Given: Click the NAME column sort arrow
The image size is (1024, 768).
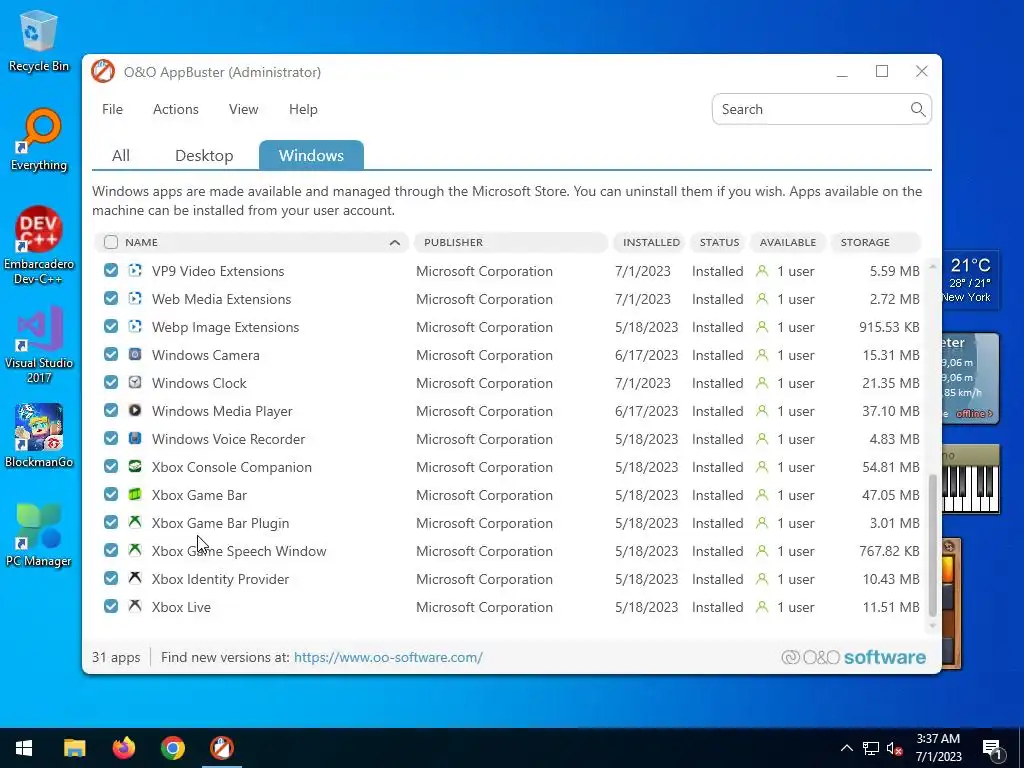Looking at the screenshot, I should 394,242.
